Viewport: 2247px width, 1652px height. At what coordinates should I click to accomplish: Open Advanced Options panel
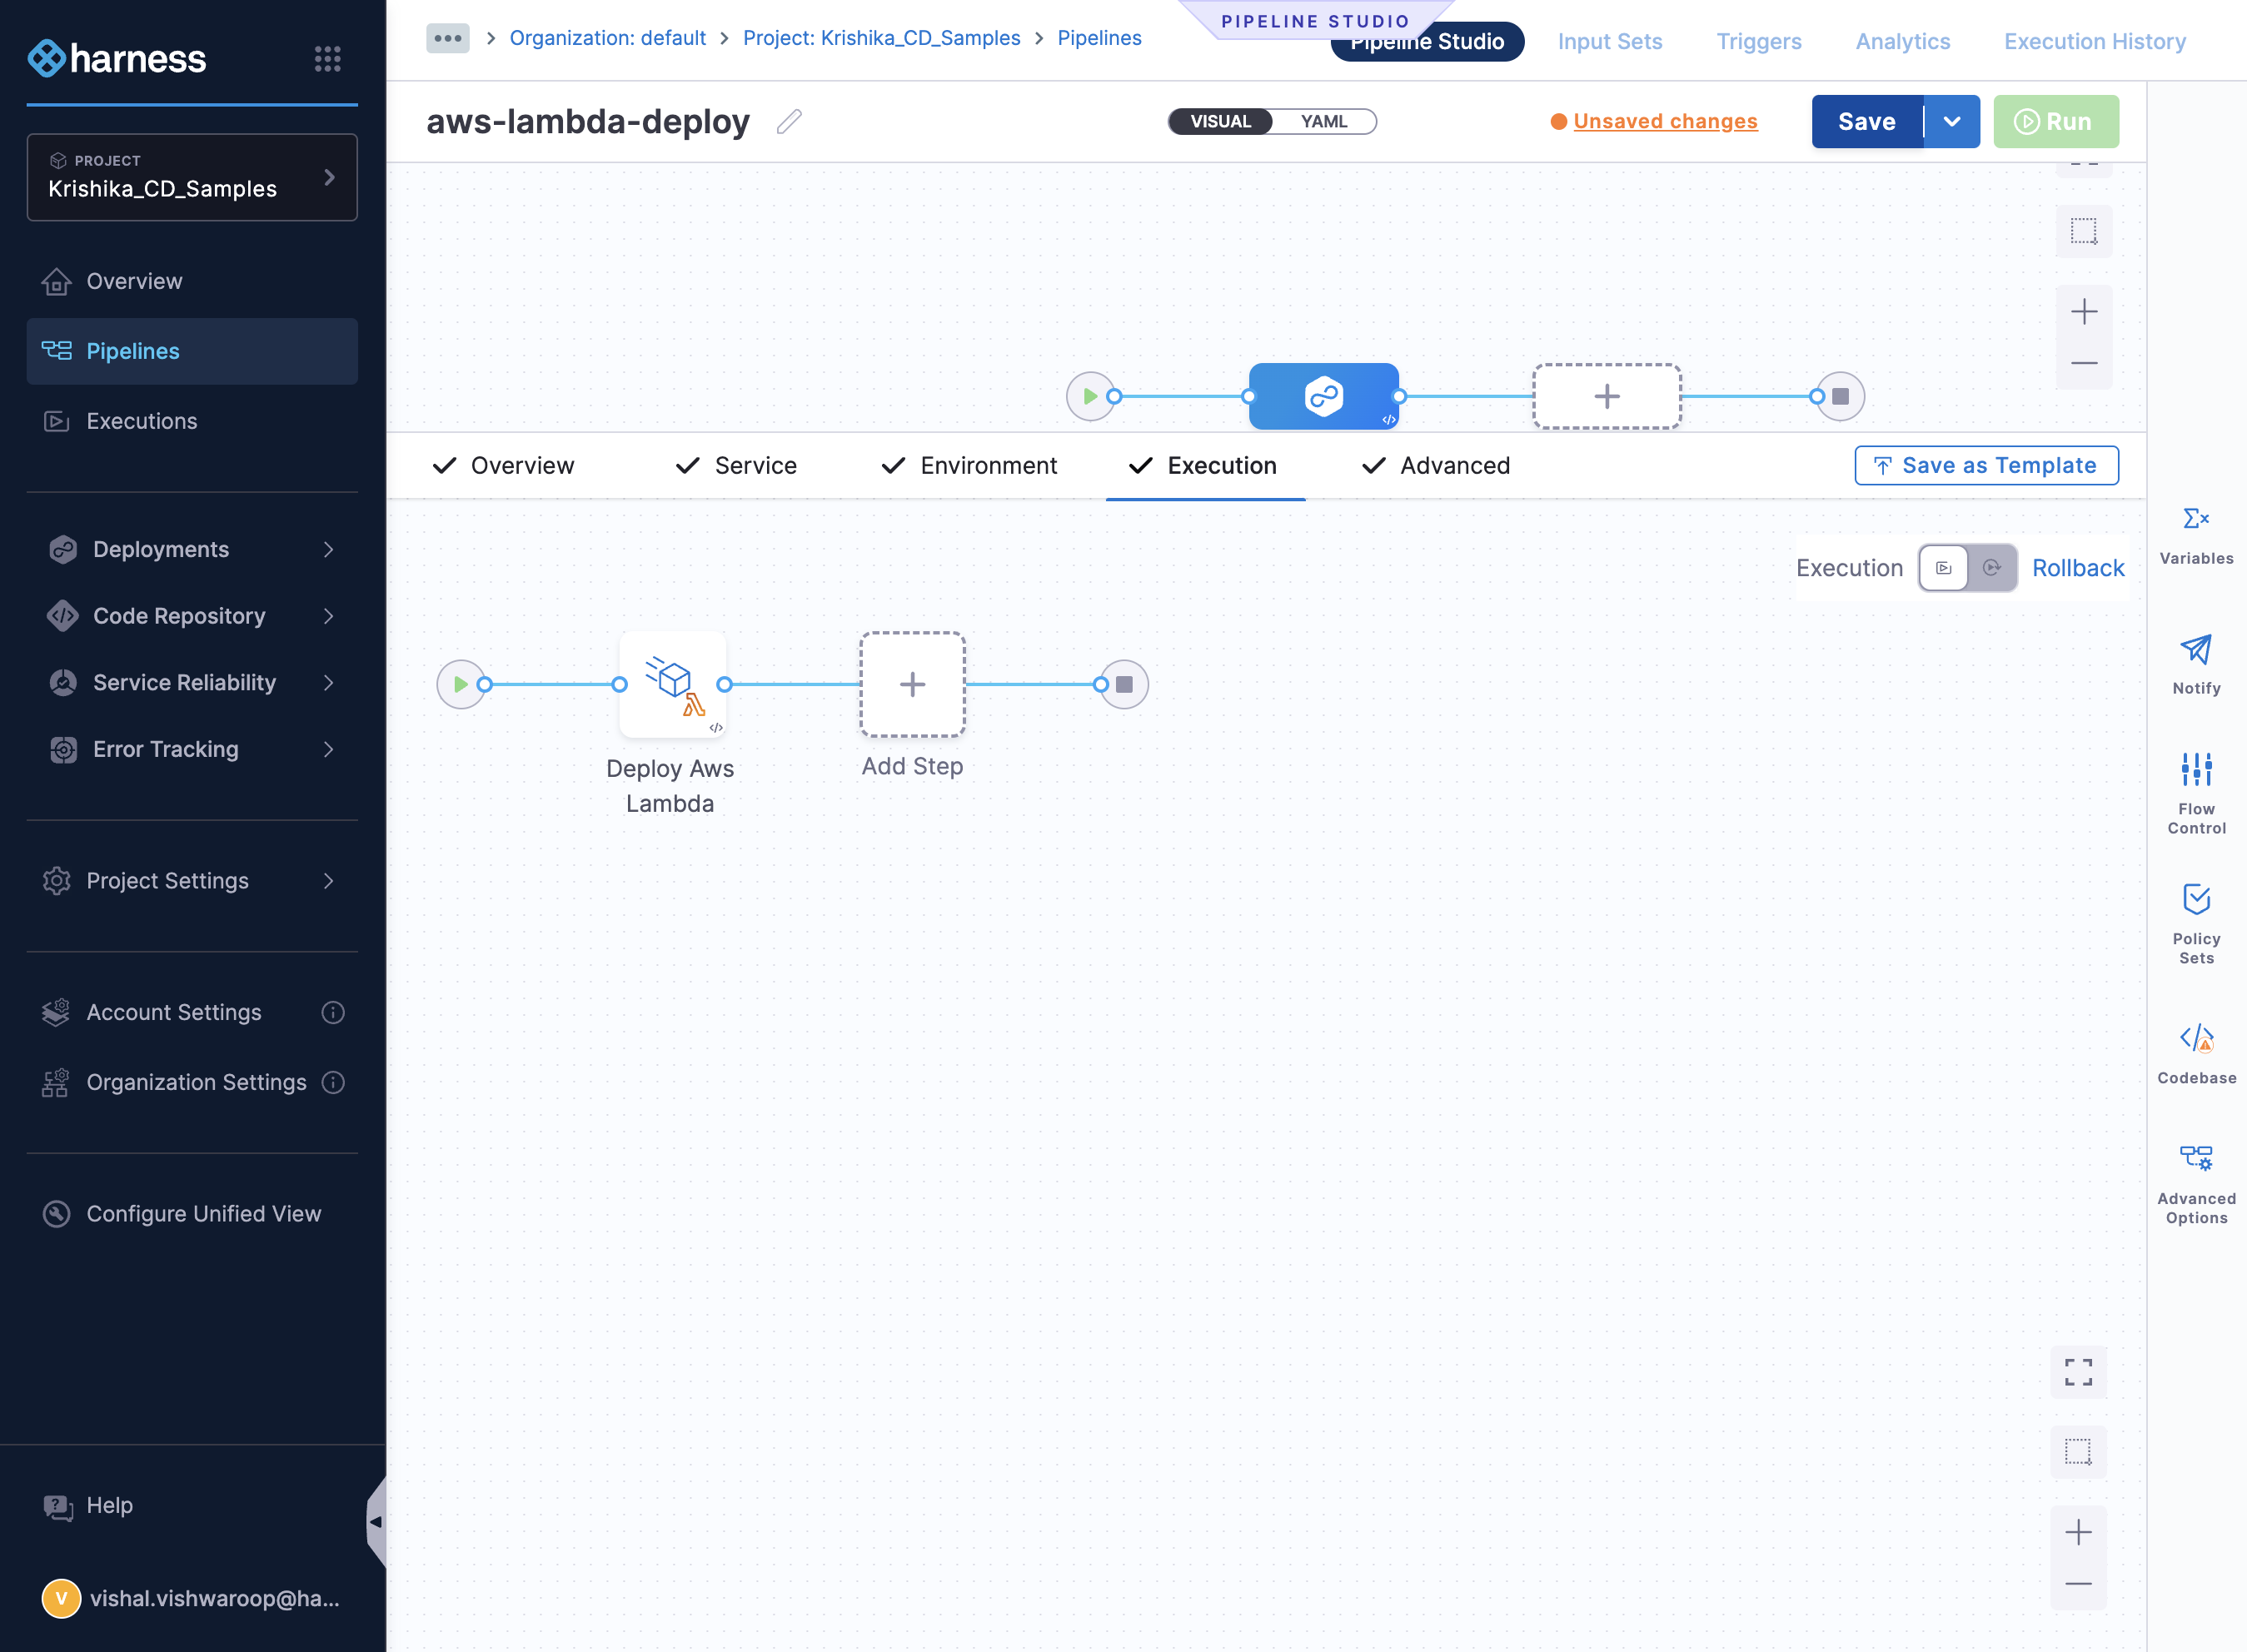tap(2196, 1184)
